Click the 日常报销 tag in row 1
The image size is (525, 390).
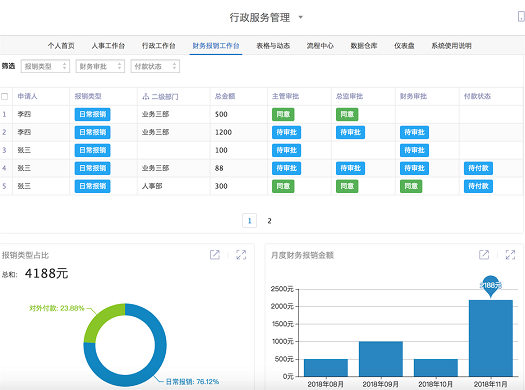point(92,114)
